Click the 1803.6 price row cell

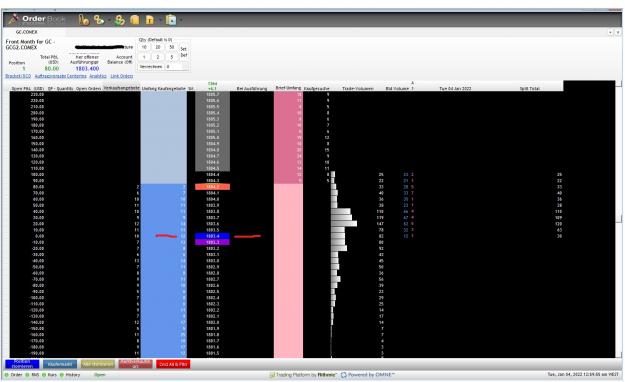click(212, 224)
